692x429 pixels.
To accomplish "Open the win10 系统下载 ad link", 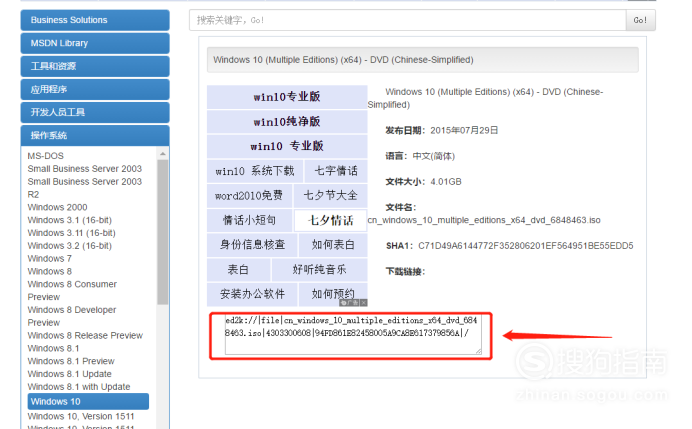I will click(255, 171).
